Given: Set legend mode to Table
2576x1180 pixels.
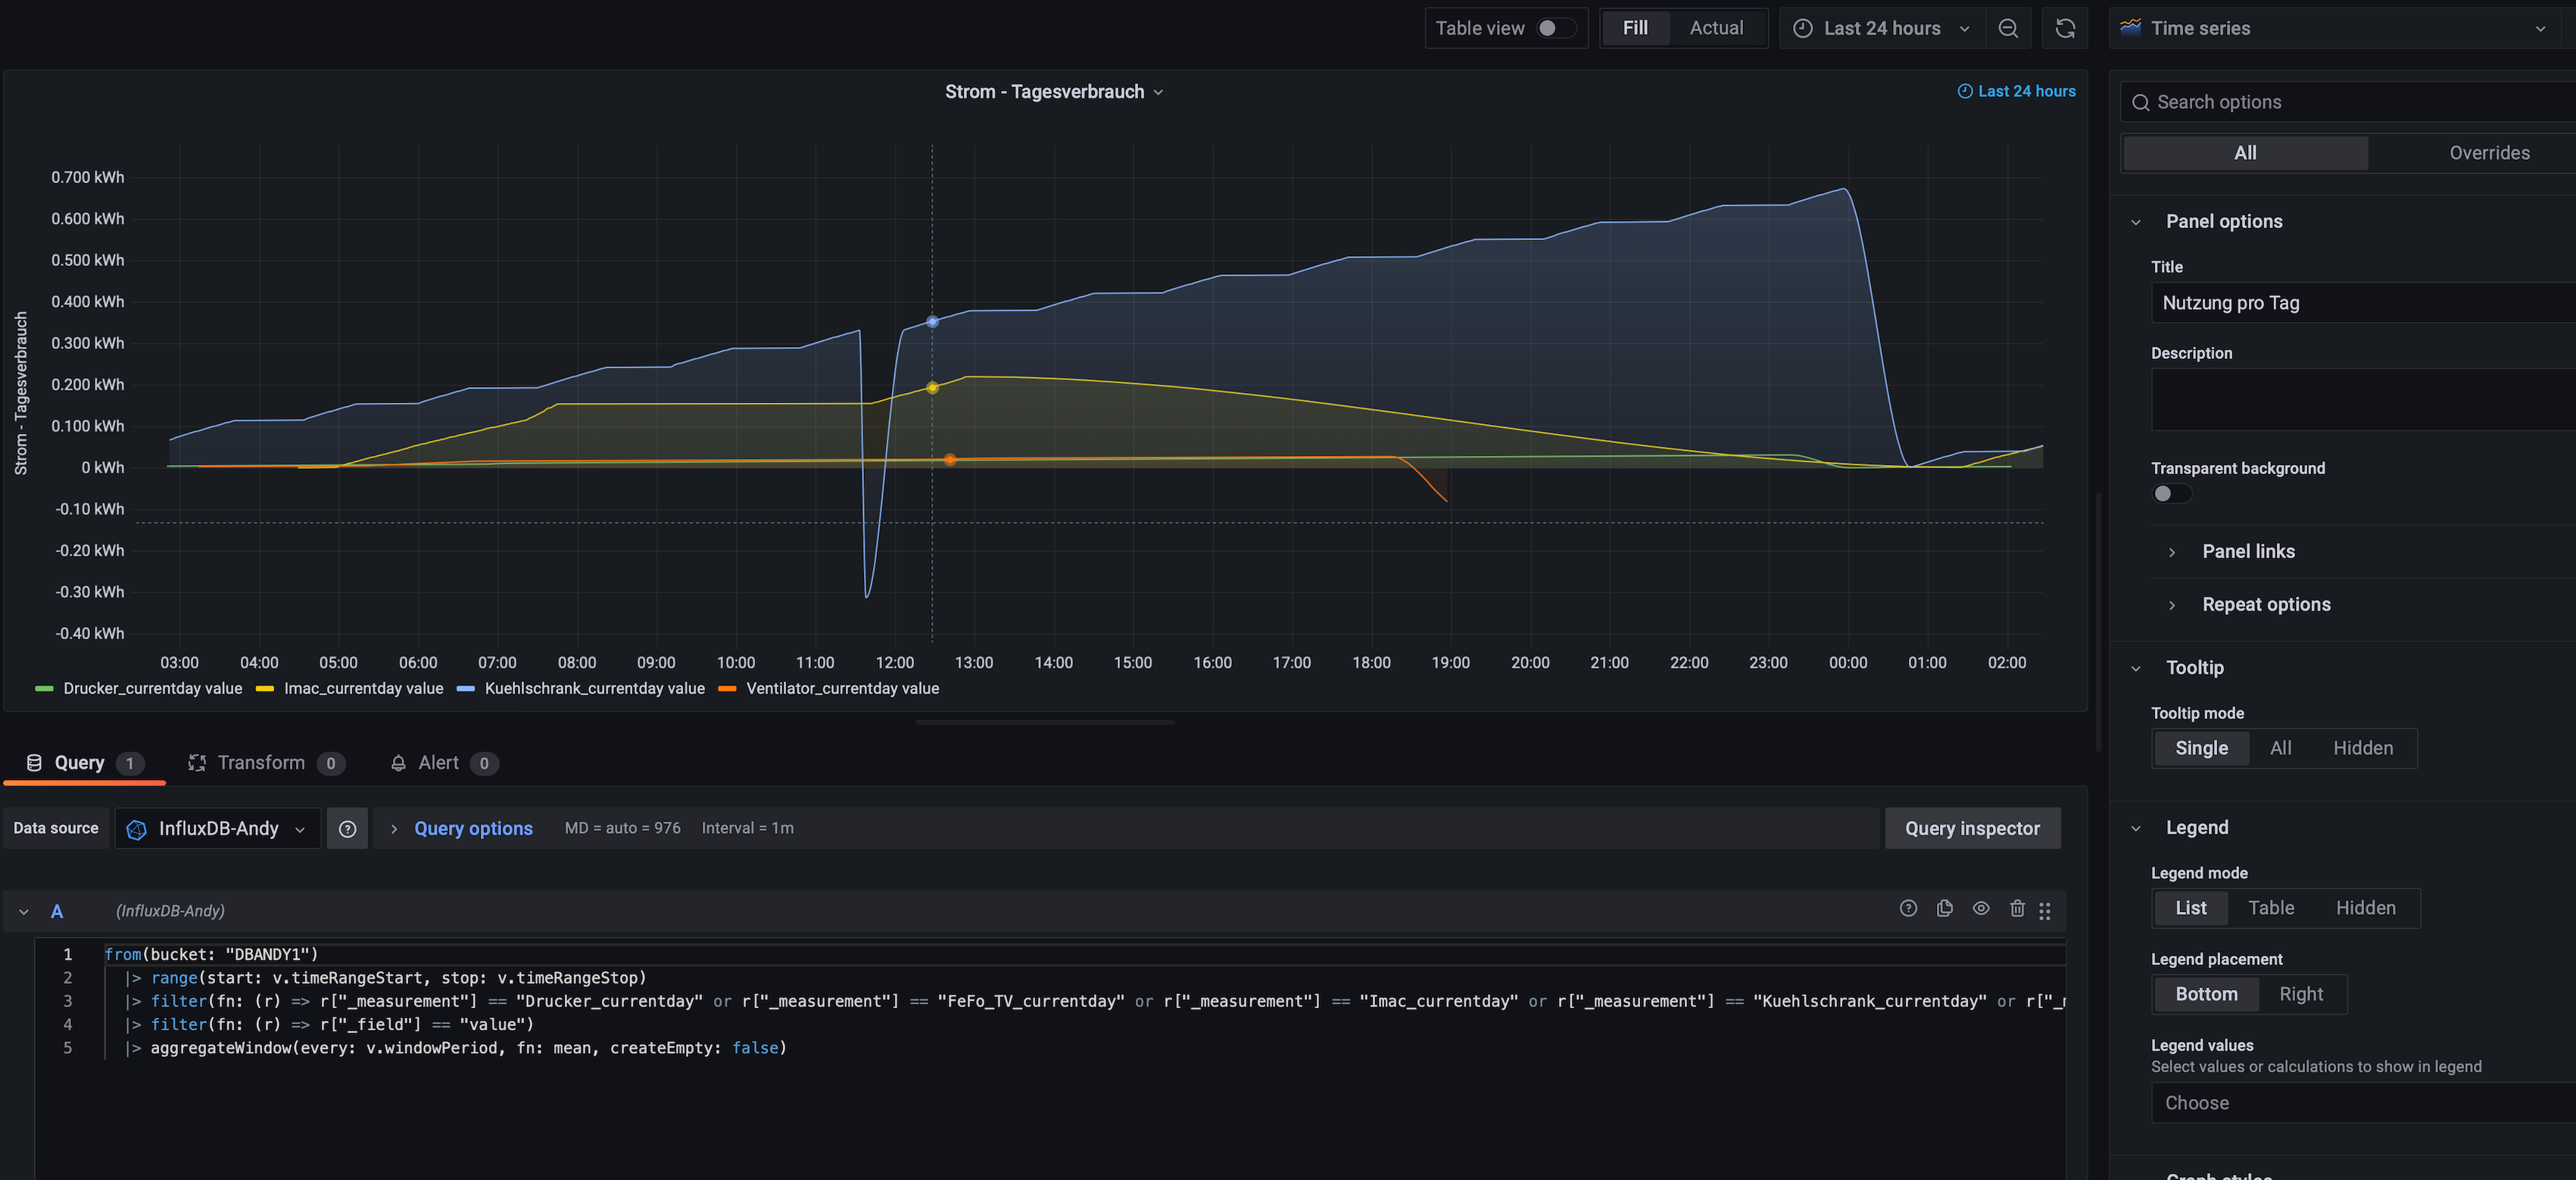Looking at the screenshot, I should (2270, 908).
